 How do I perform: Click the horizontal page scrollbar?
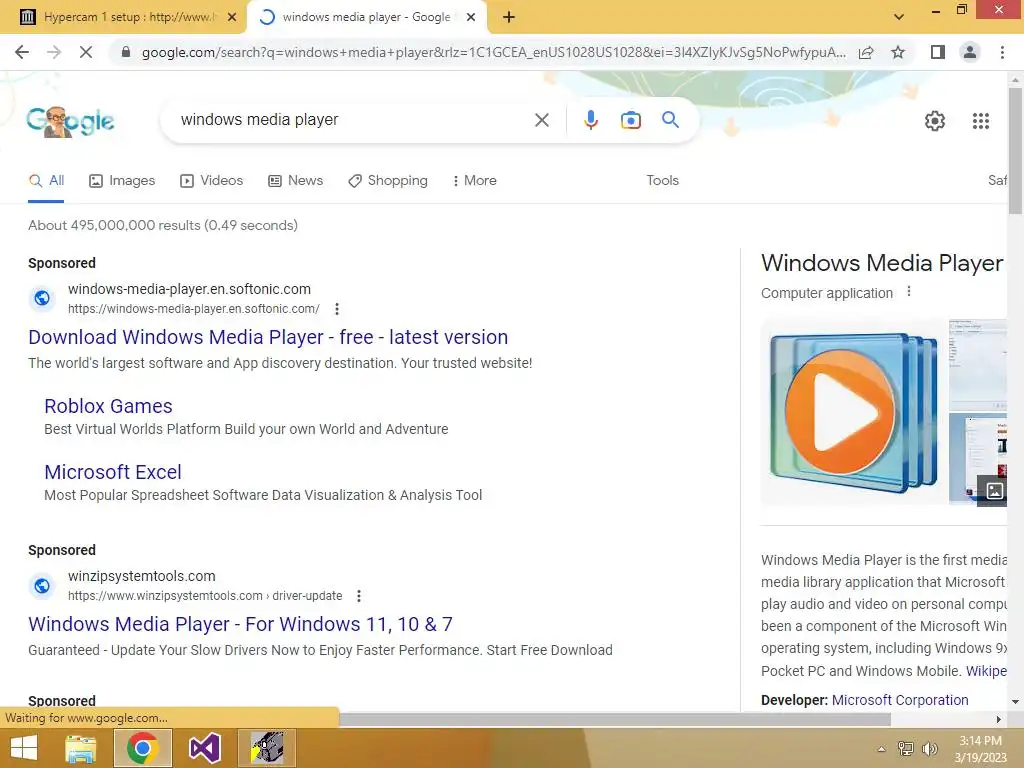tap(615, 720)
